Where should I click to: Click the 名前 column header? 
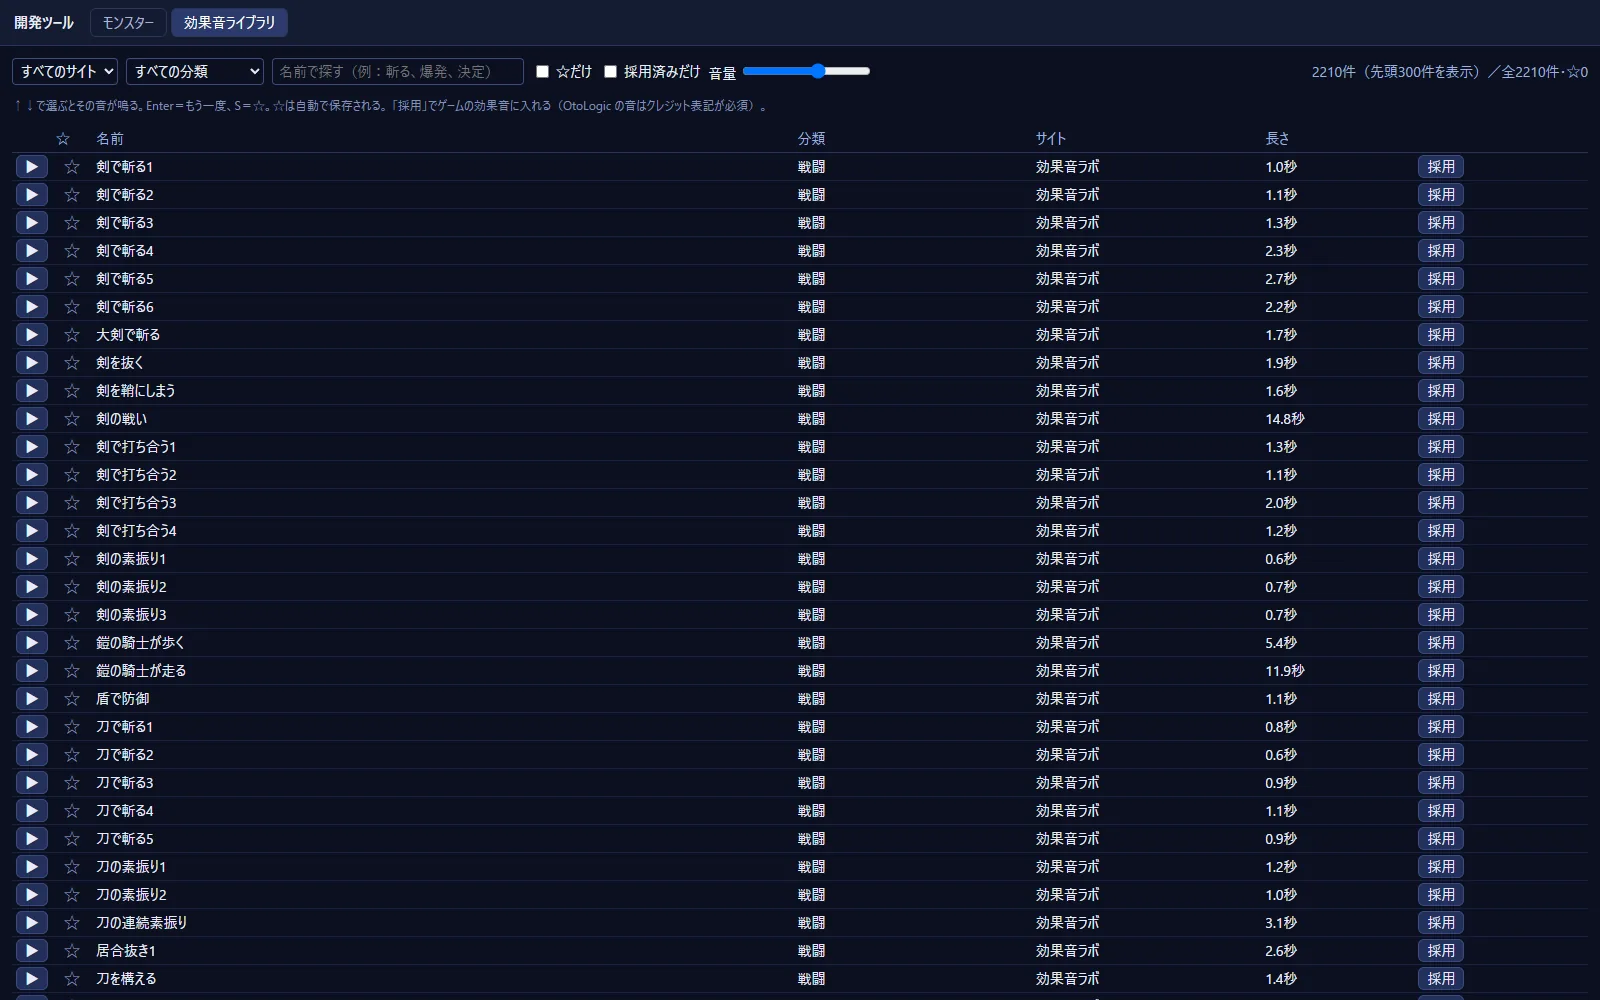tap(110, 139)
